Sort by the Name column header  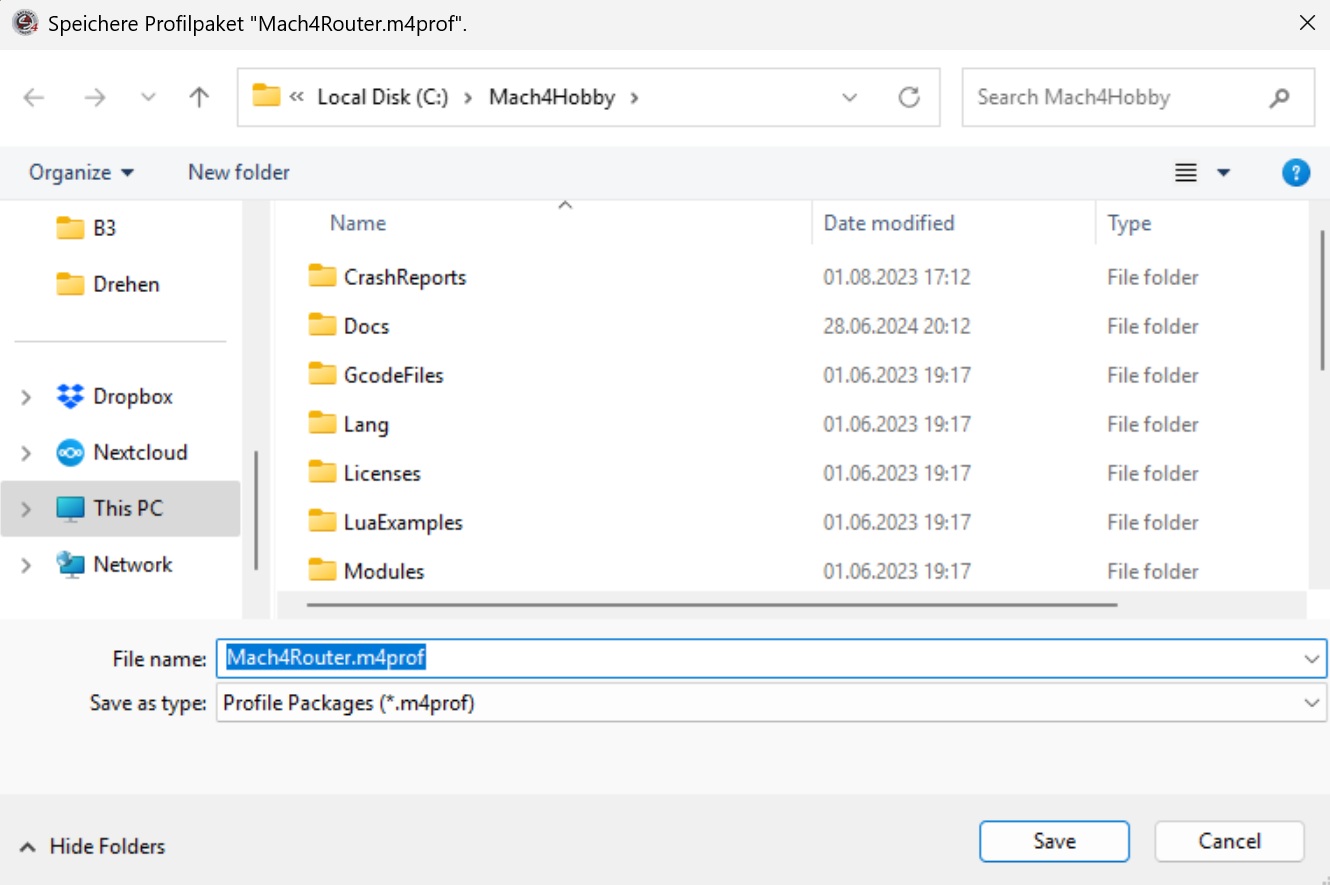[358, 223]
